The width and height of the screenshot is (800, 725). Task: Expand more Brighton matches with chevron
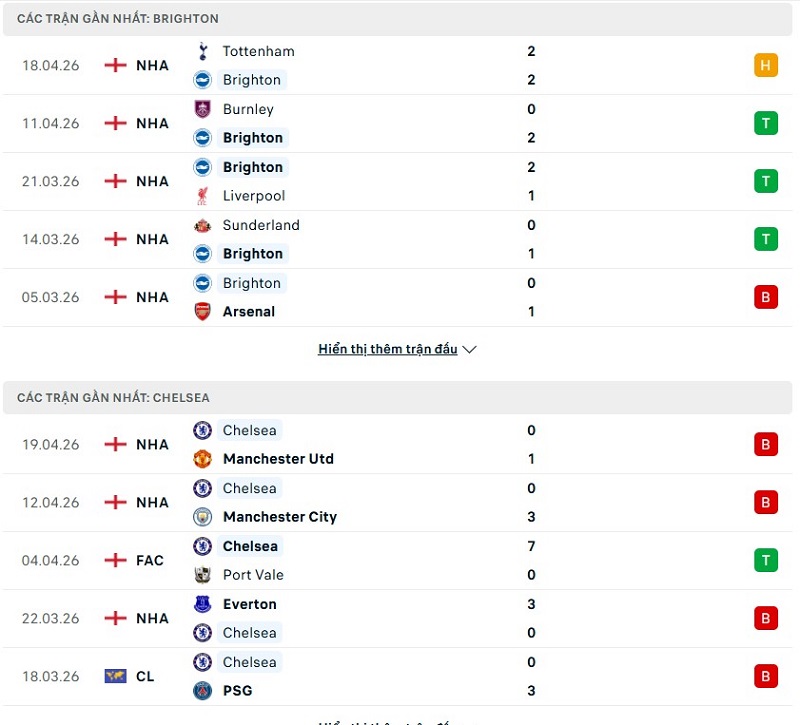point(470,350)
